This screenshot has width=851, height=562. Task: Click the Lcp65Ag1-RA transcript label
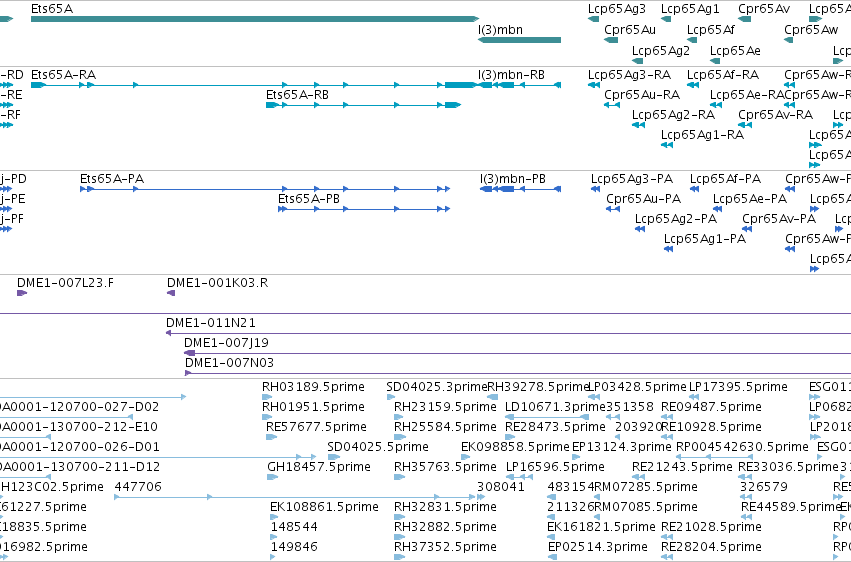[702, 135]
